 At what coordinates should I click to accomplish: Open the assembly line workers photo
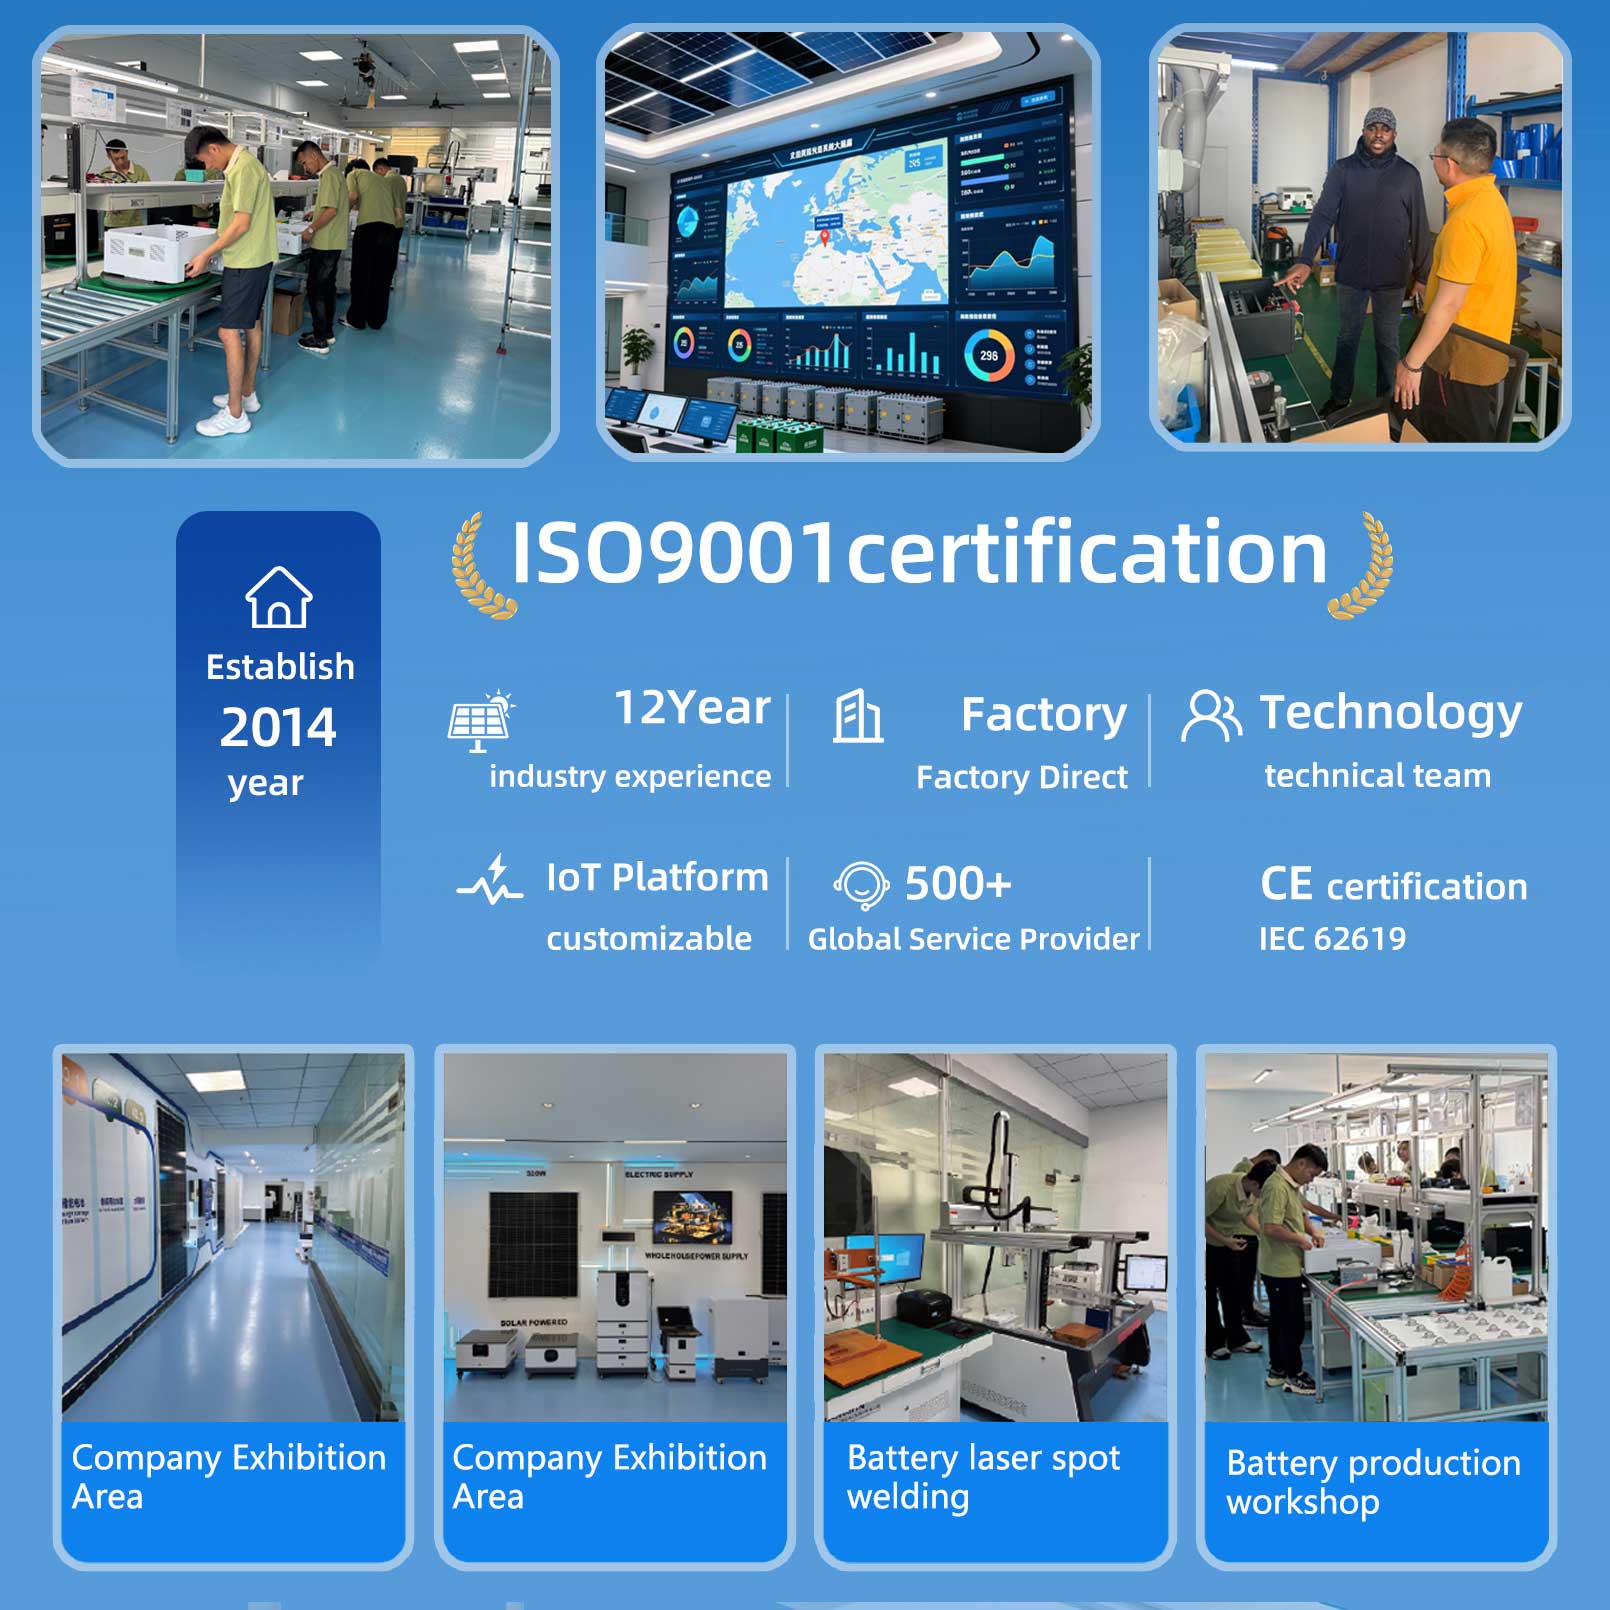(296, 246)
